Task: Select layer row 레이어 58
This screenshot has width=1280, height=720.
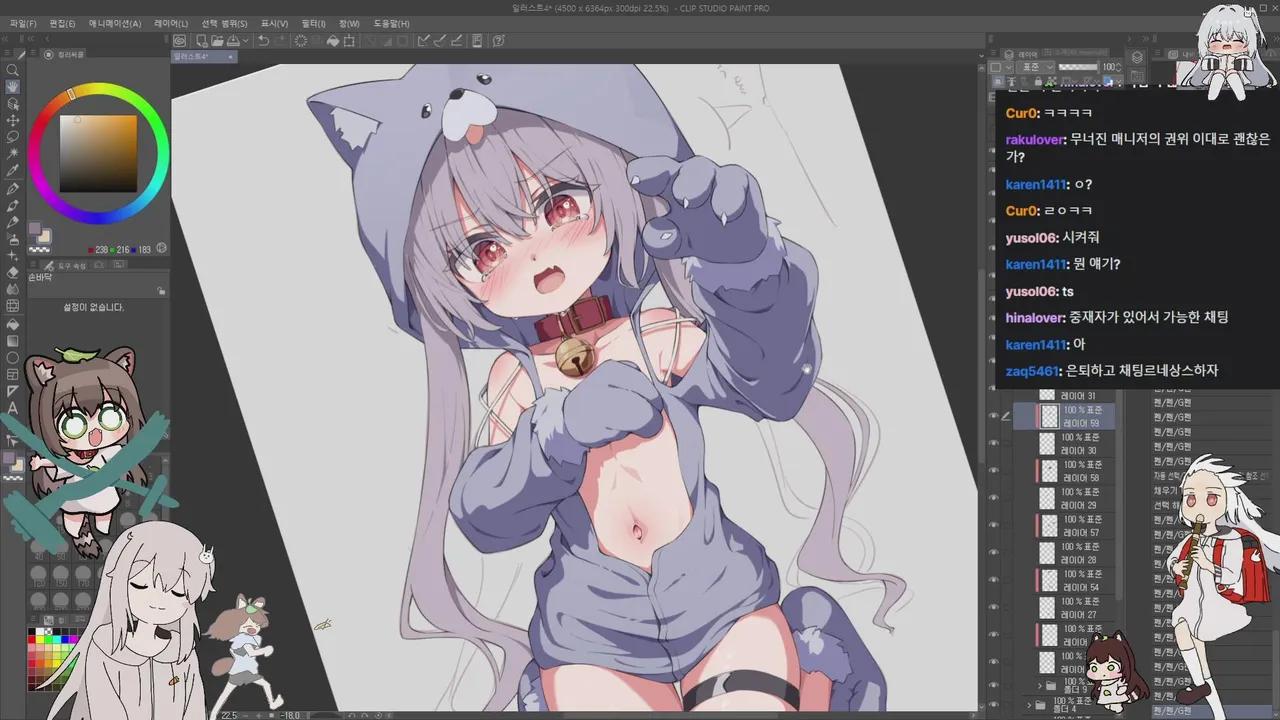Action: [x=1065, y=471]
